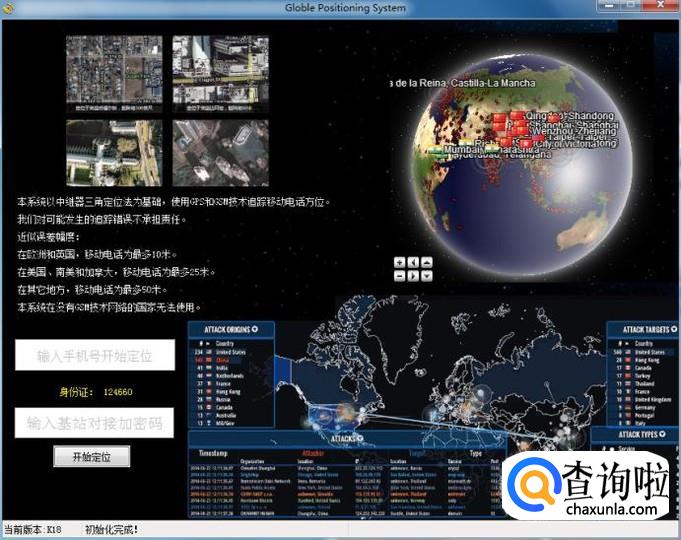Sort Attack Targets by Country column header
This screenshot has width=681, height=540.
click(644, 344)
